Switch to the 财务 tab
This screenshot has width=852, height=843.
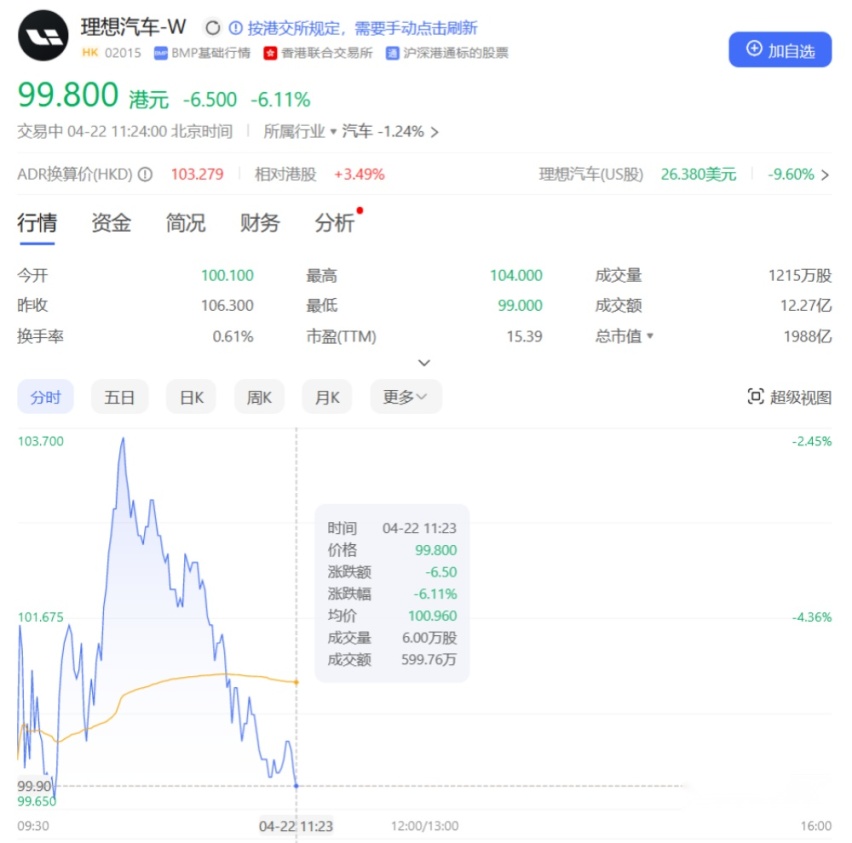click(x=260, y=223)
